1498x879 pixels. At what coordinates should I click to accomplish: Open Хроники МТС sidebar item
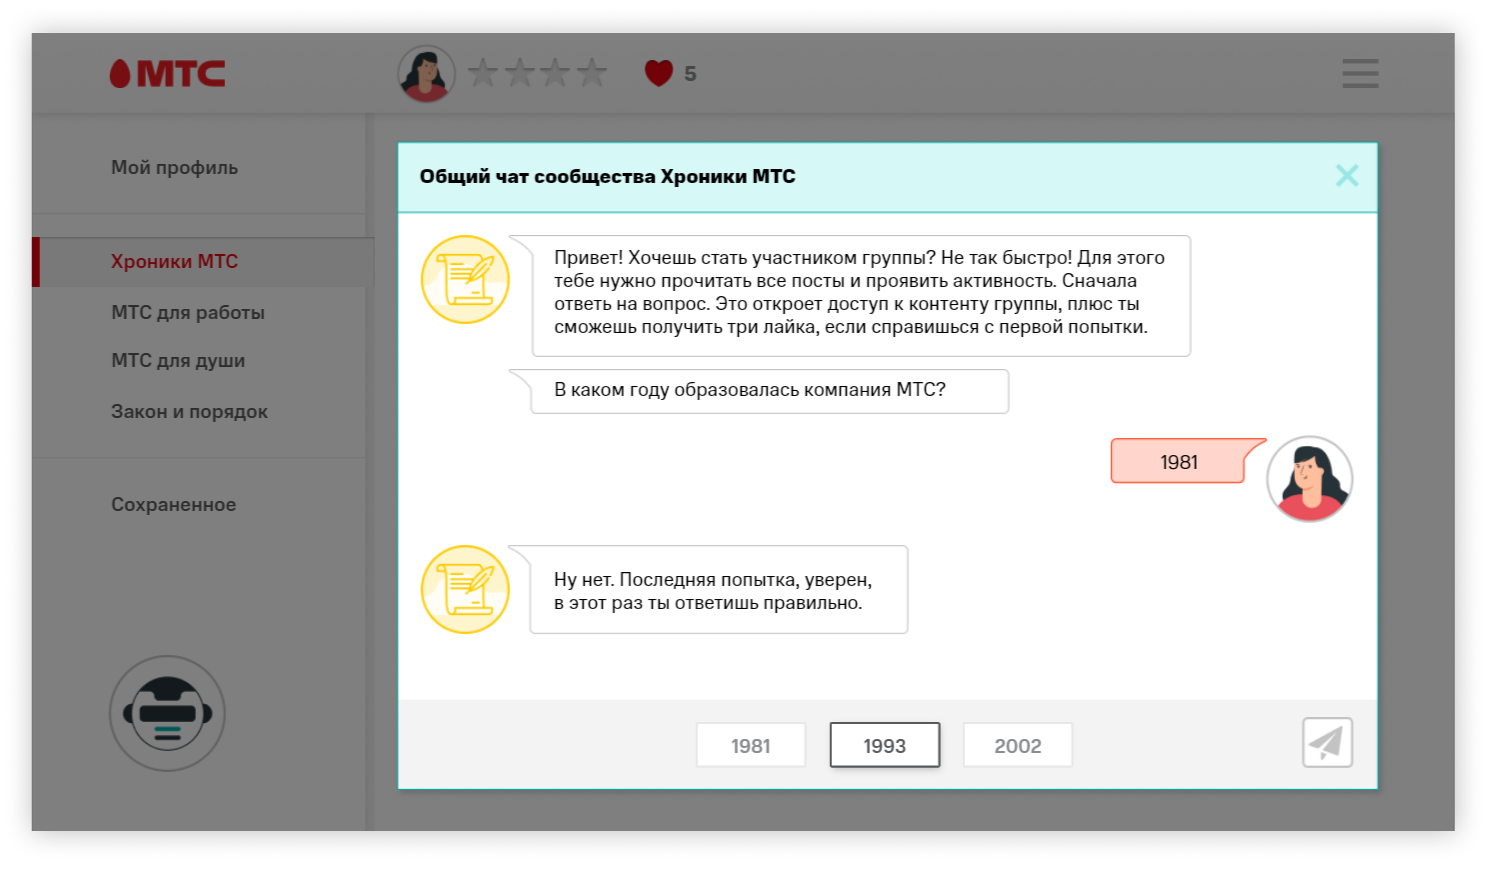click(203, 262)
